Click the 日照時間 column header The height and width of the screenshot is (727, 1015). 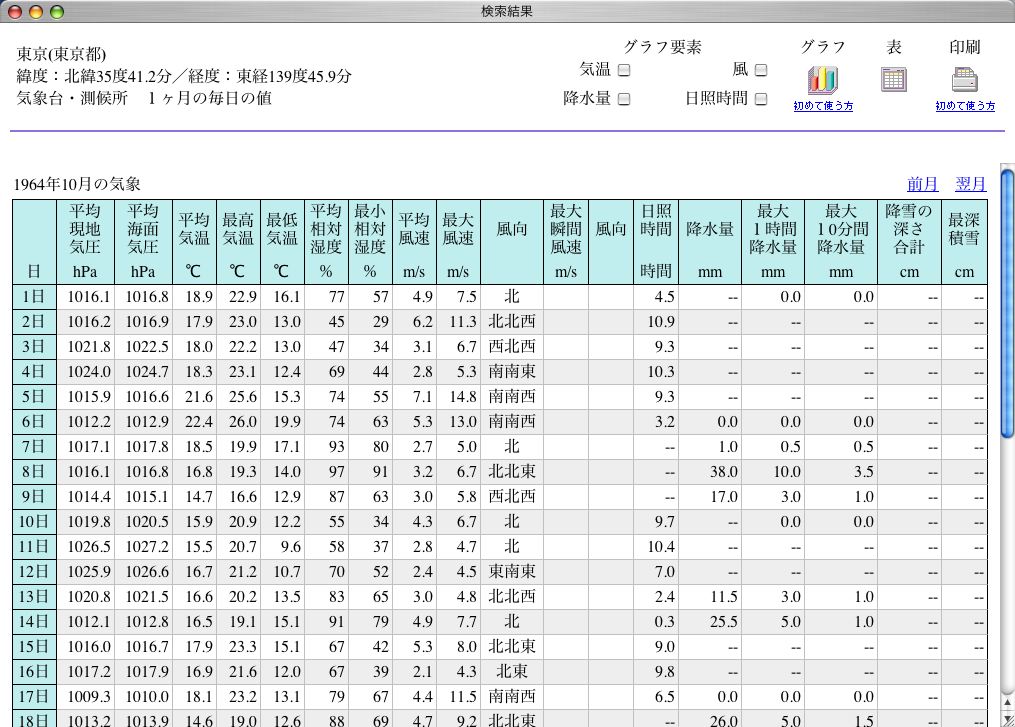click(x=656, y=242)
